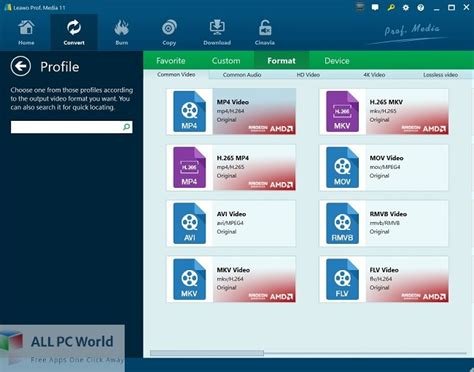474x372 pixels.
Task: Select the Common Video sub-tab
Action: (176, 75)
